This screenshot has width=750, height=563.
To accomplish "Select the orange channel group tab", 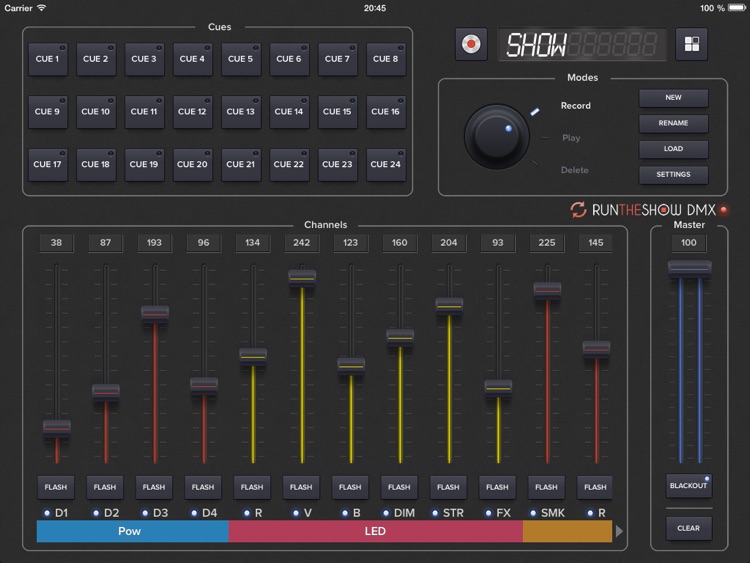I will 567,531.
